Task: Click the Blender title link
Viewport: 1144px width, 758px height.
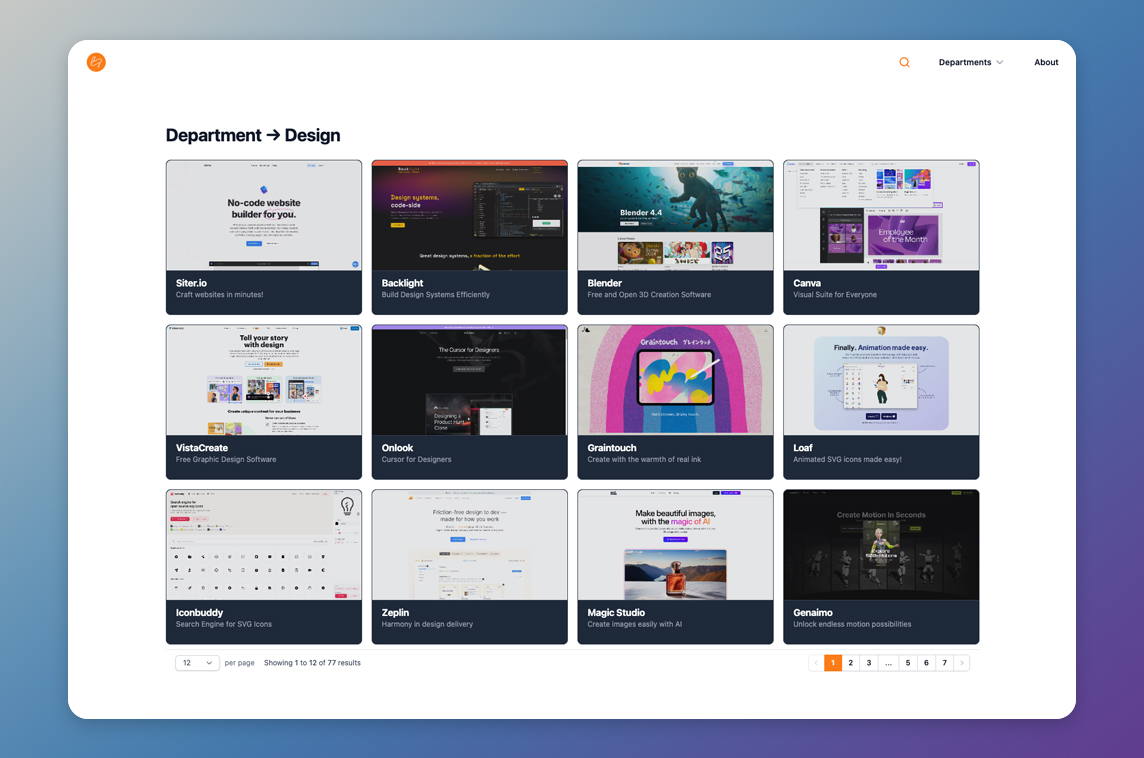Action: click(604, 283)
